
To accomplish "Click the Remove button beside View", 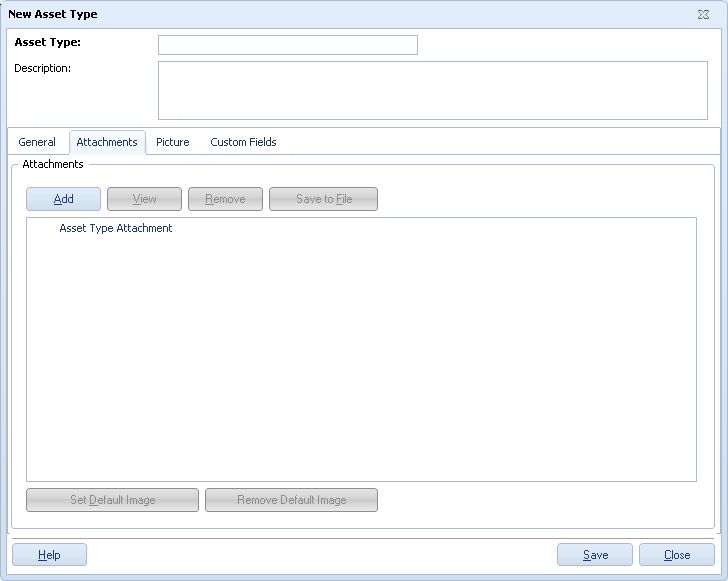I will click(225, 199).
